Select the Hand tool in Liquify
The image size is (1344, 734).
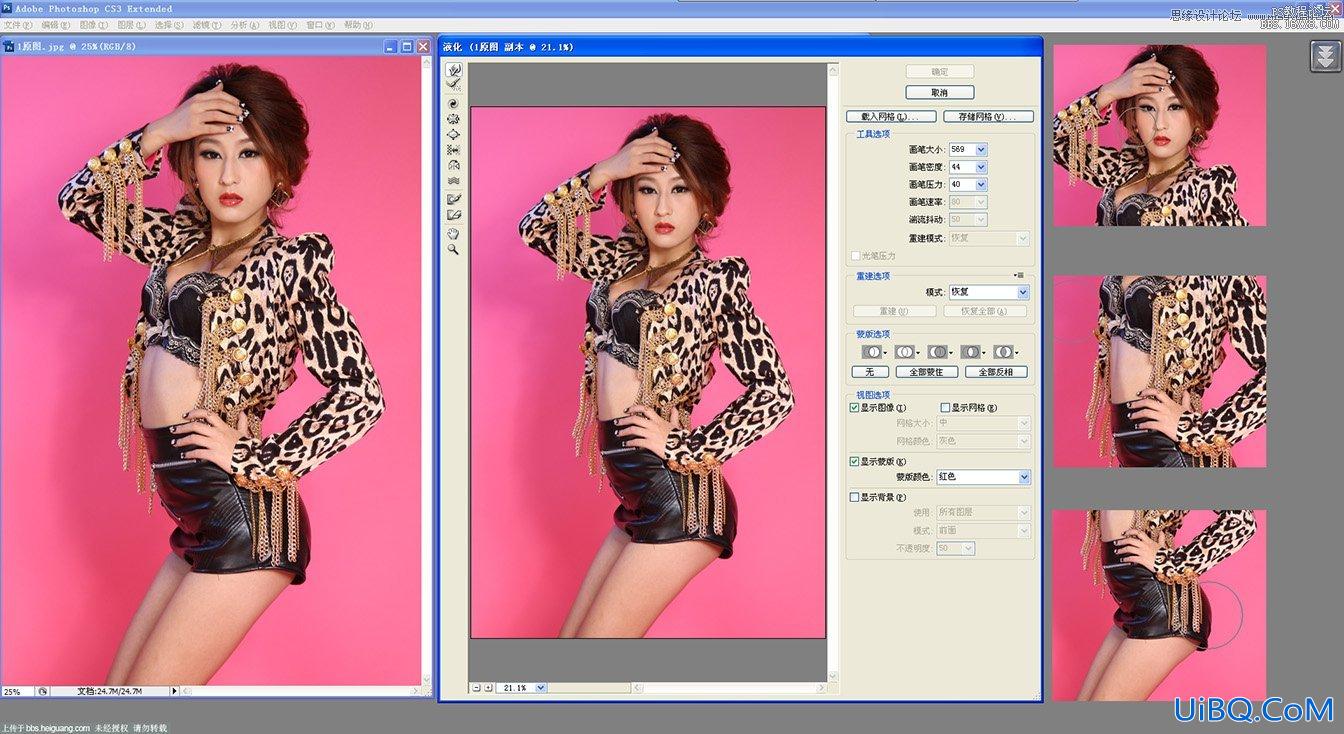(x=454, y=233)
